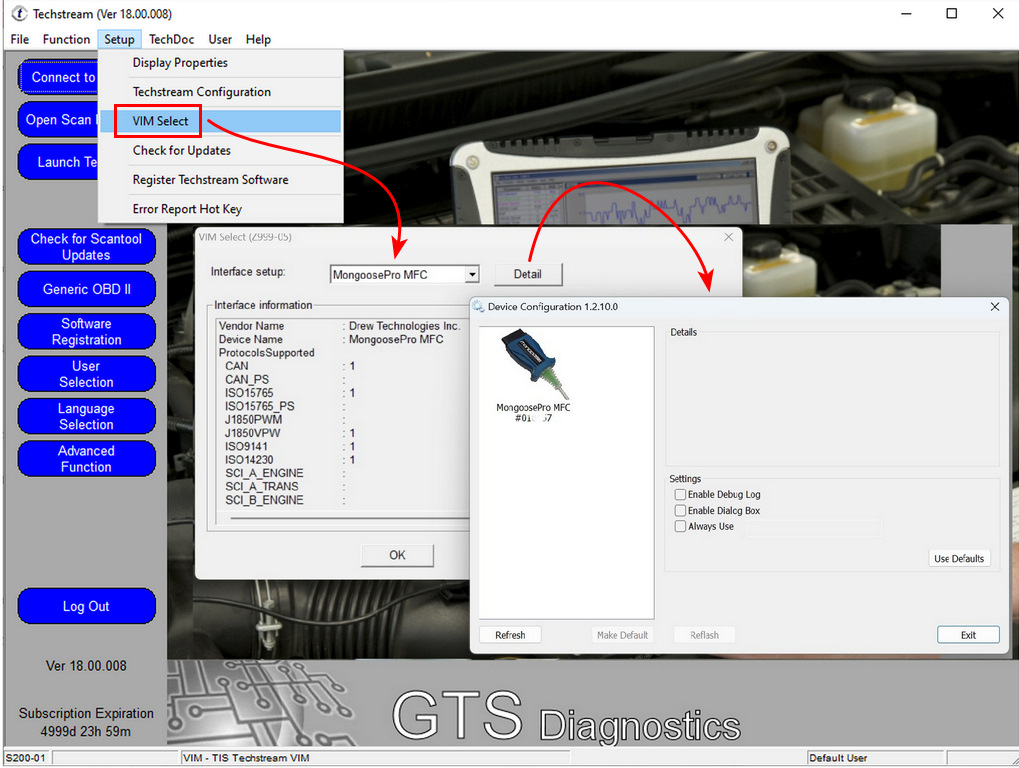Click the CAN_PS protocol row
1019x768 pixels.
285,379
